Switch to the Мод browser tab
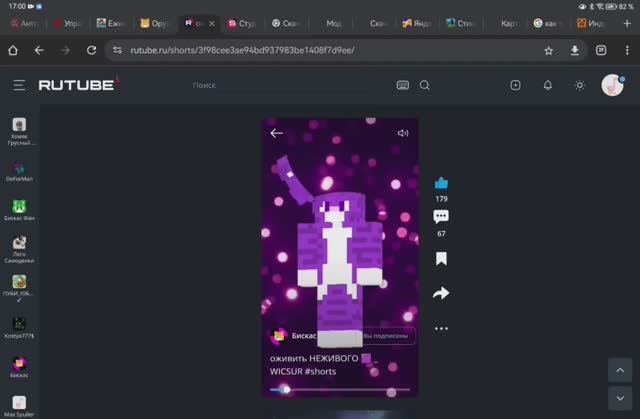This screenshot has width=640, height=419. (x=334, y=23)
